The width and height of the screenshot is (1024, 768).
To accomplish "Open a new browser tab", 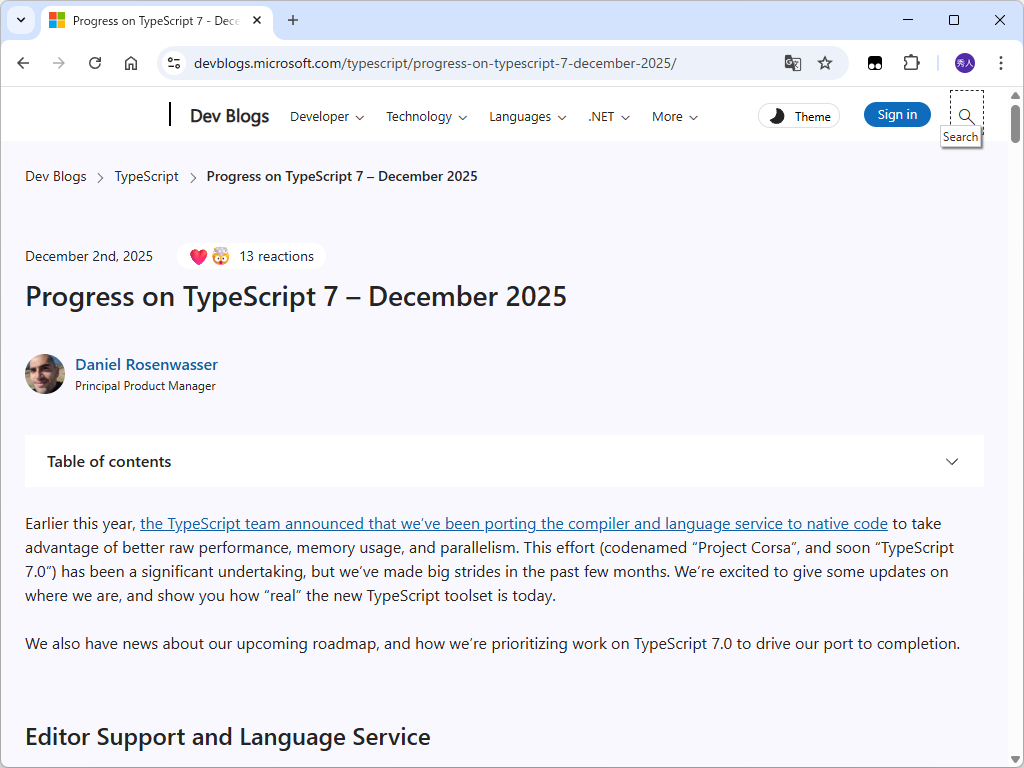I will (x=293, y=20).
